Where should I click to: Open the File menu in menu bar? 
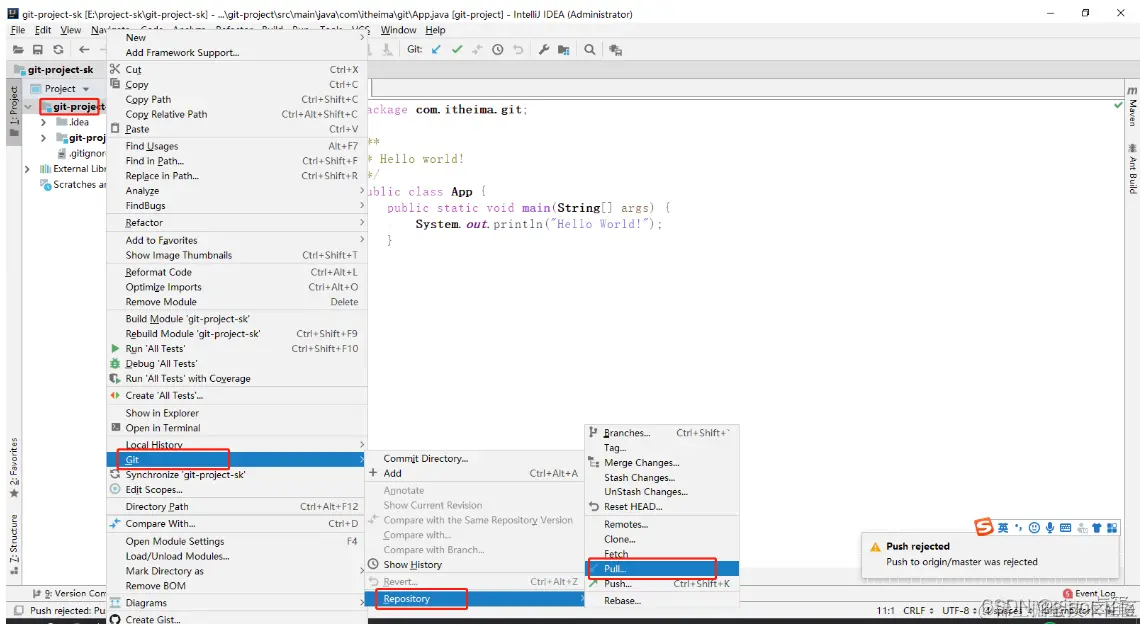pos(18,30)
